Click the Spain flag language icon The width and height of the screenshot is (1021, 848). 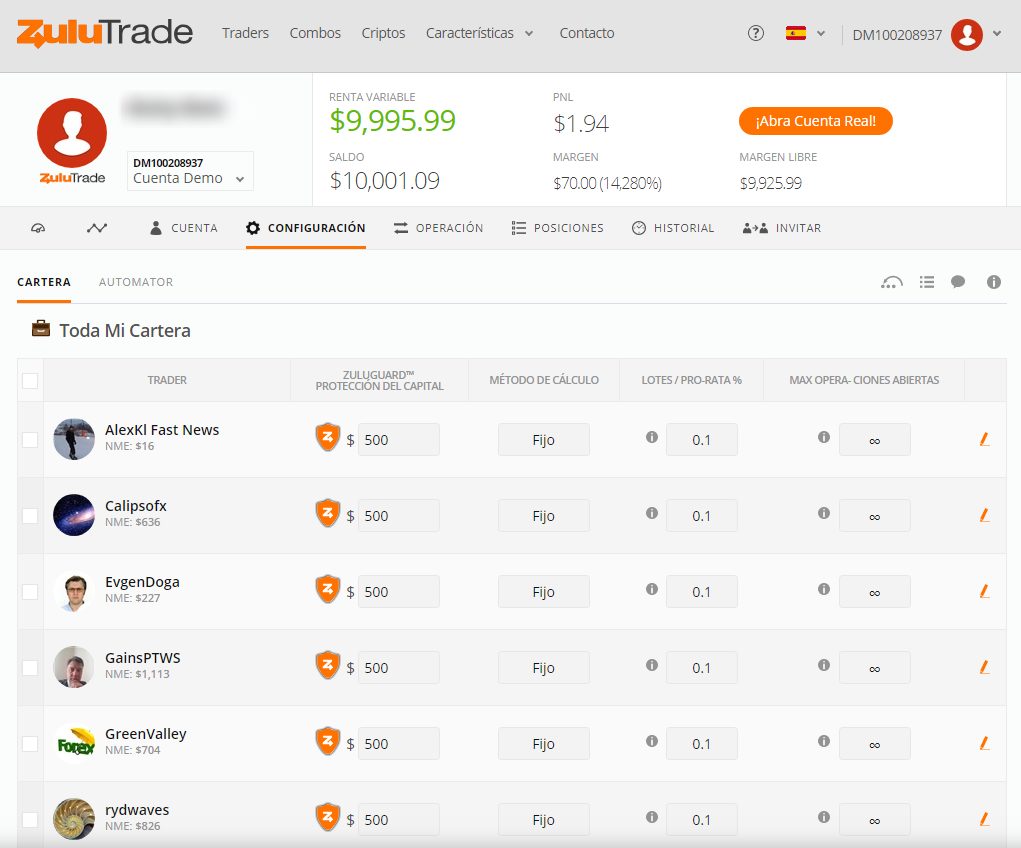click(x=796, y=33)
